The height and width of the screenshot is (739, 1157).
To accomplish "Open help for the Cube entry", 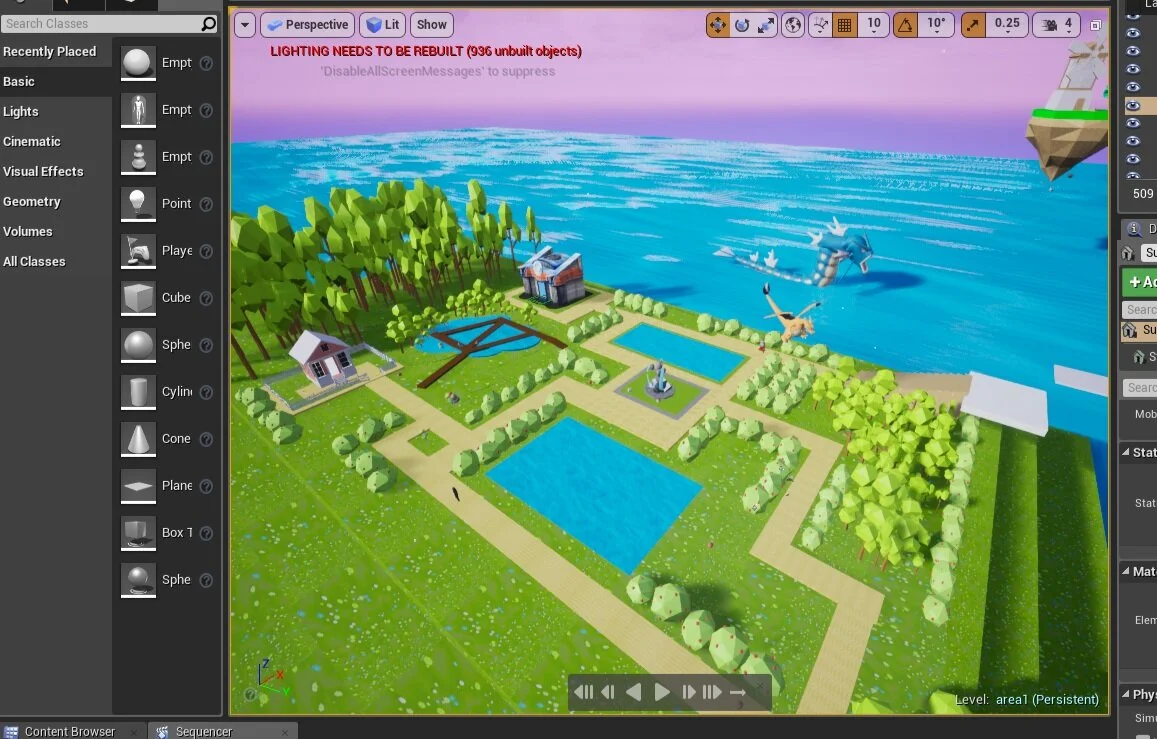I will tap(207, 298).
